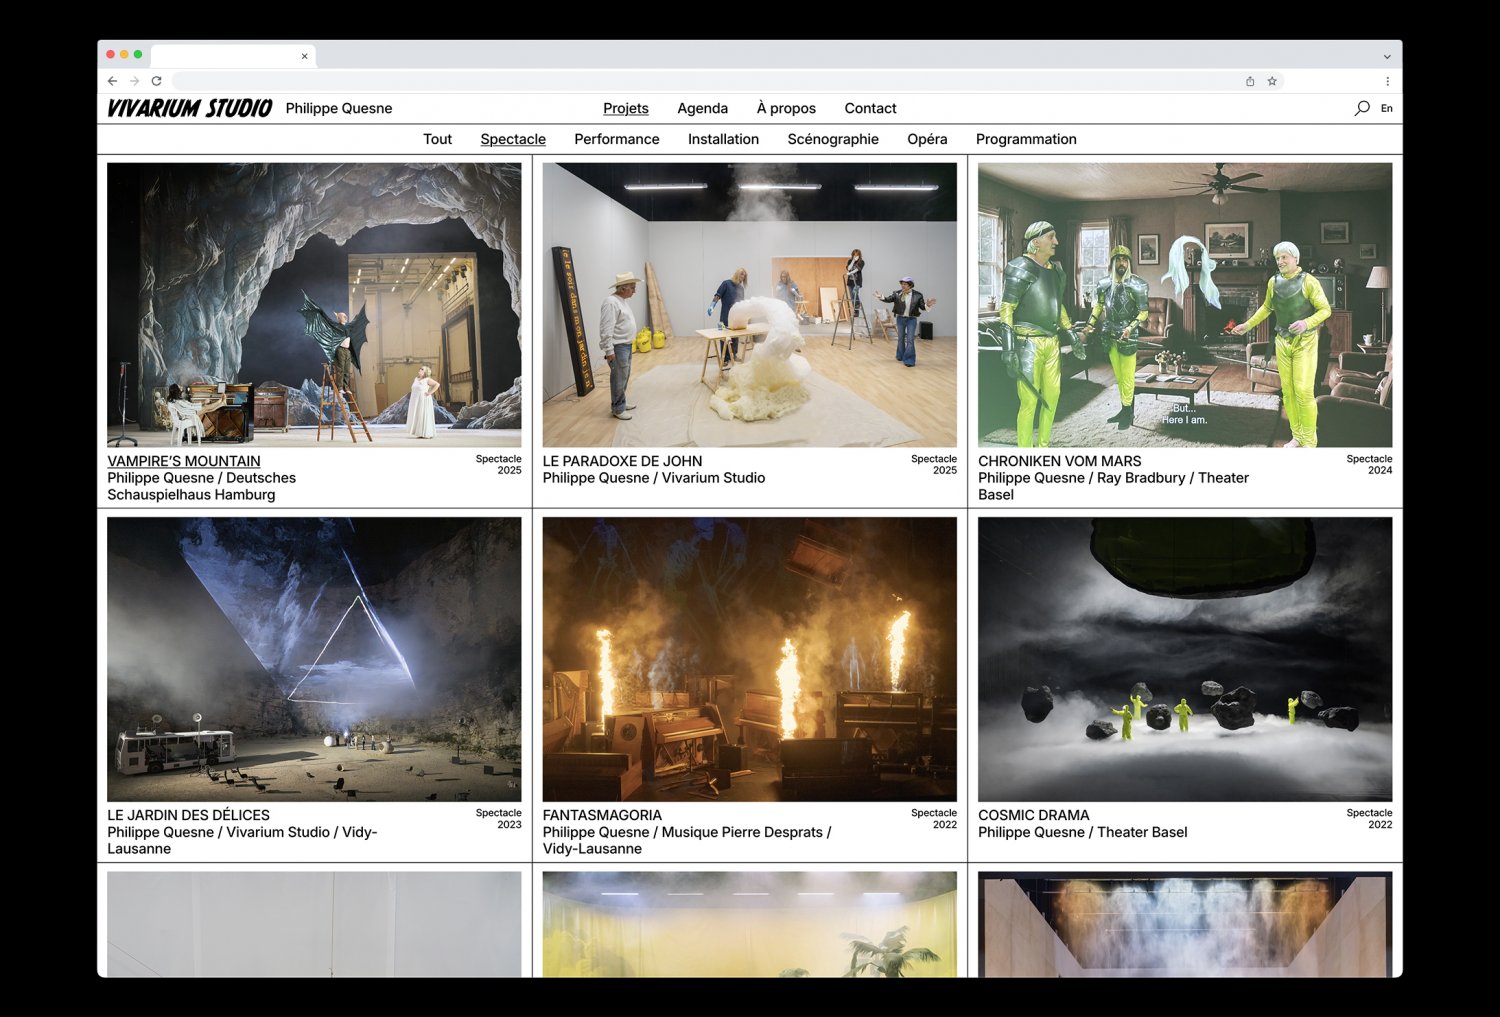This screenshot has width=1500, height=1017.
Task: Open the Fantasmagoria flames thumbnail
Action: tap(750, 659)
